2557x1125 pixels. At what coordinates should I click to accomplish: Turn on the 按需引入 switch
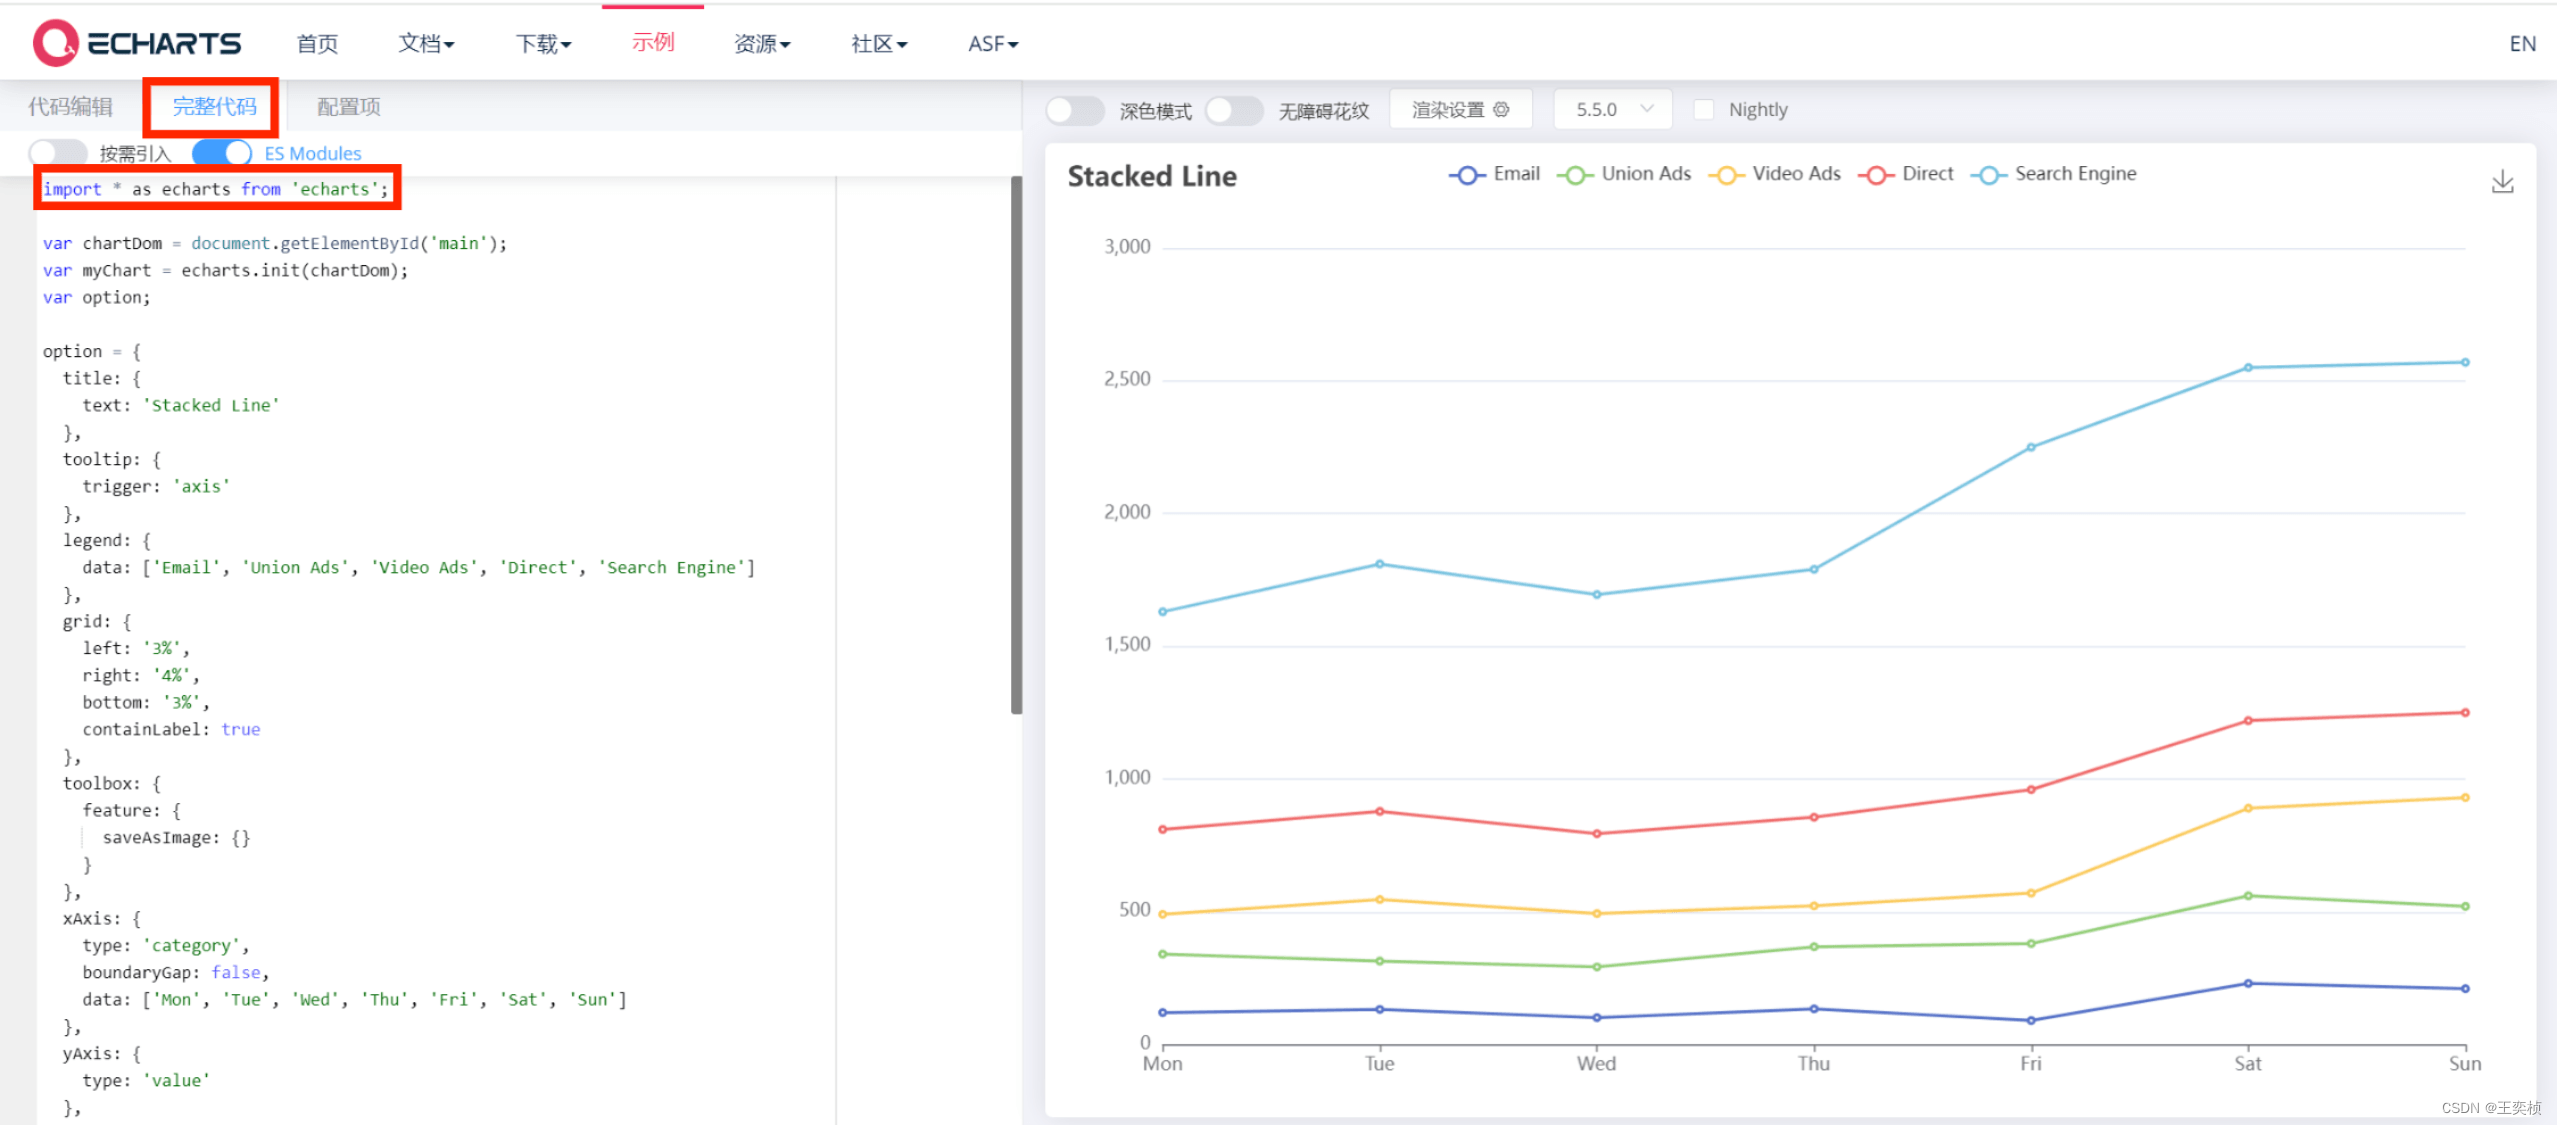tap(57, 152)
